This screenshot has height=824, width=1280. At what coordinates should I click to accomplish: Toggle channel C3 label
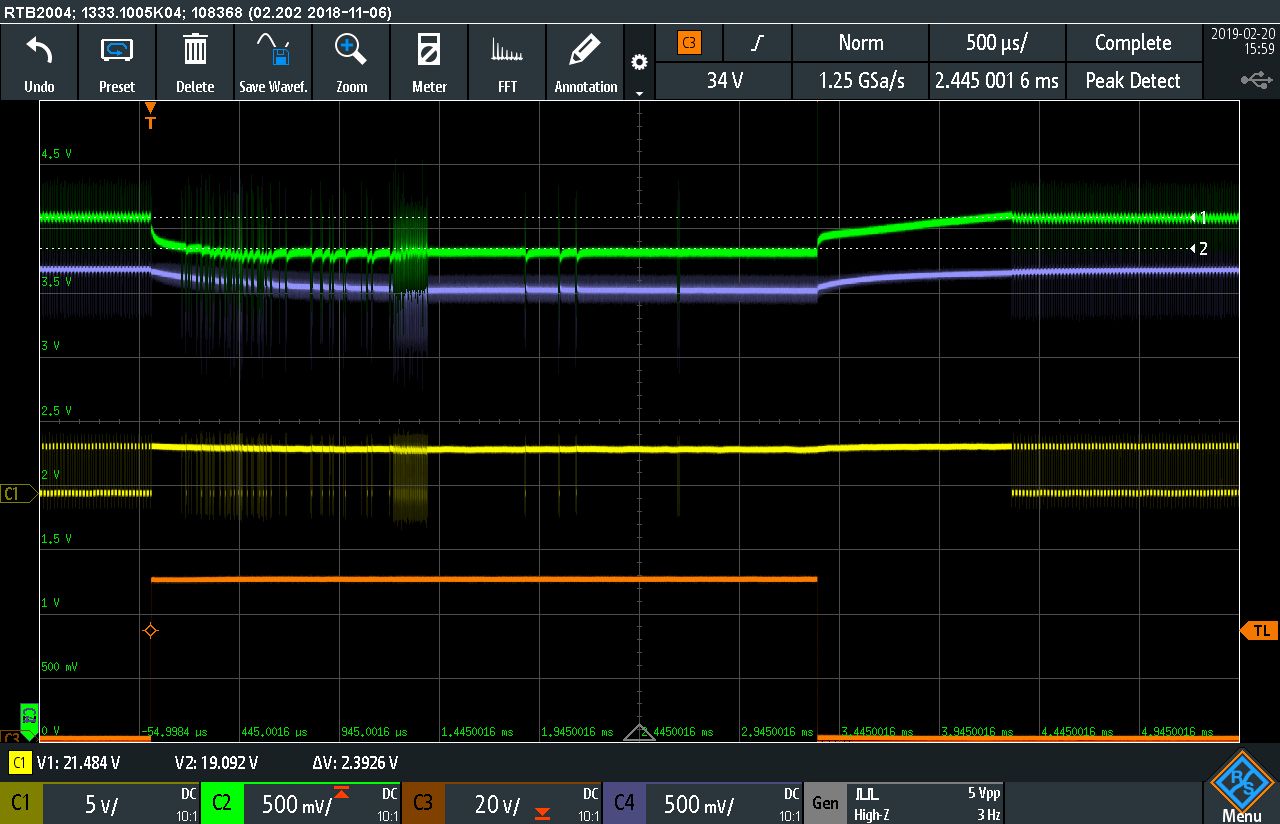pos(423,803)
